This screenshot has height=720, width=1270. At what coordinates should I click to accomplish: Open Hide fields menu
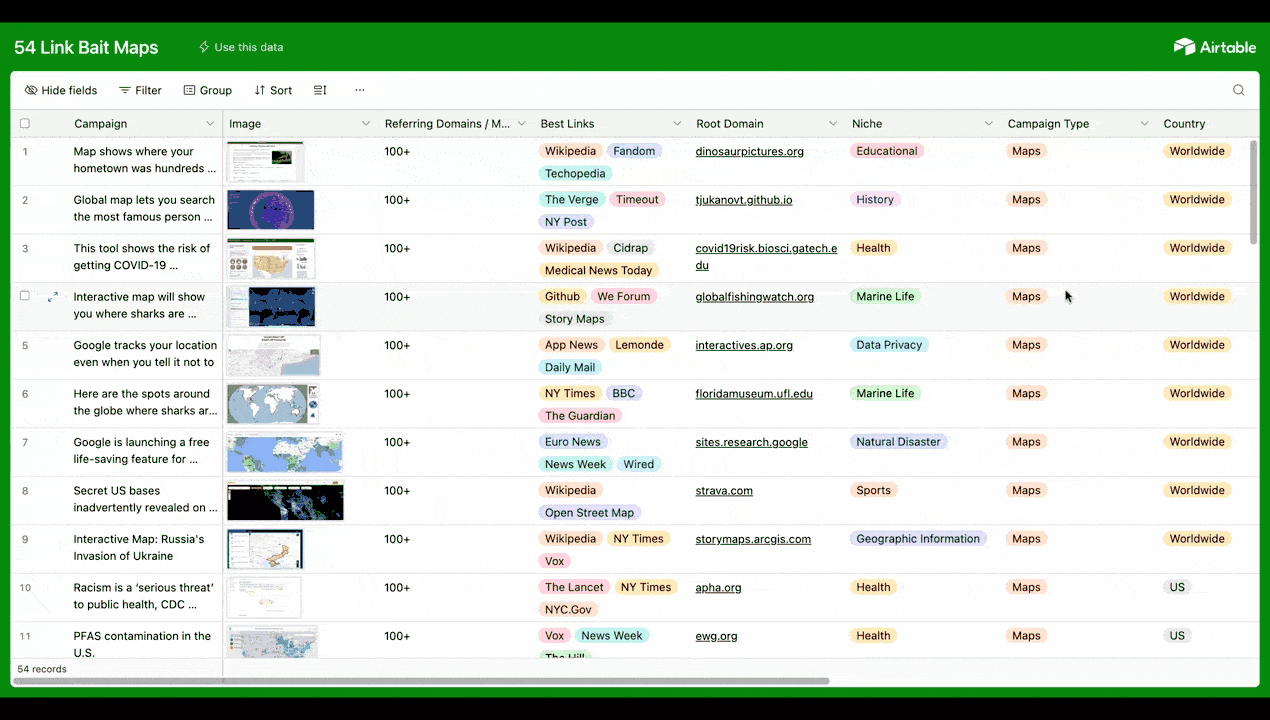tap(61, 90)
